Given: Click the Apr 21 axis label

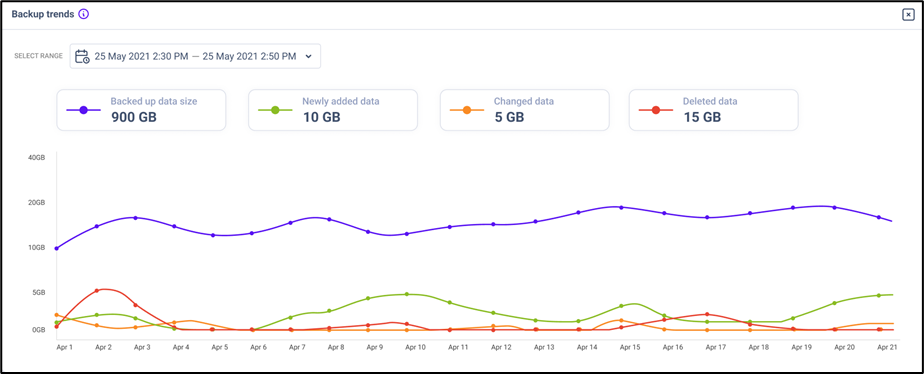Looking at the screenshot, I should click(888, 348).
